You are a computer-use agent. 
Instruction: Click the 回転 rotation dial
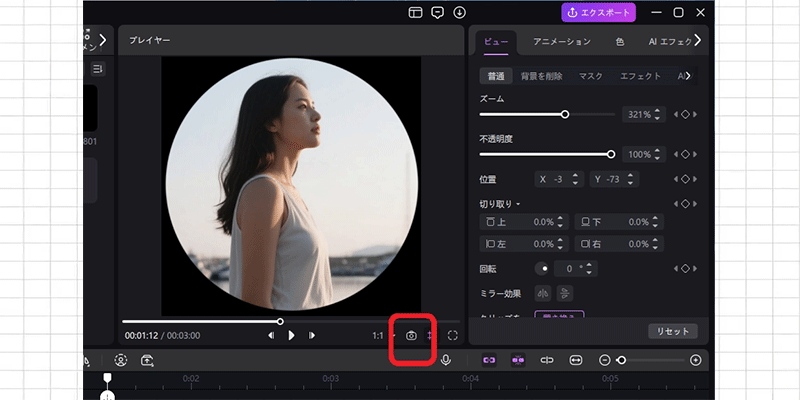point(541,268)
